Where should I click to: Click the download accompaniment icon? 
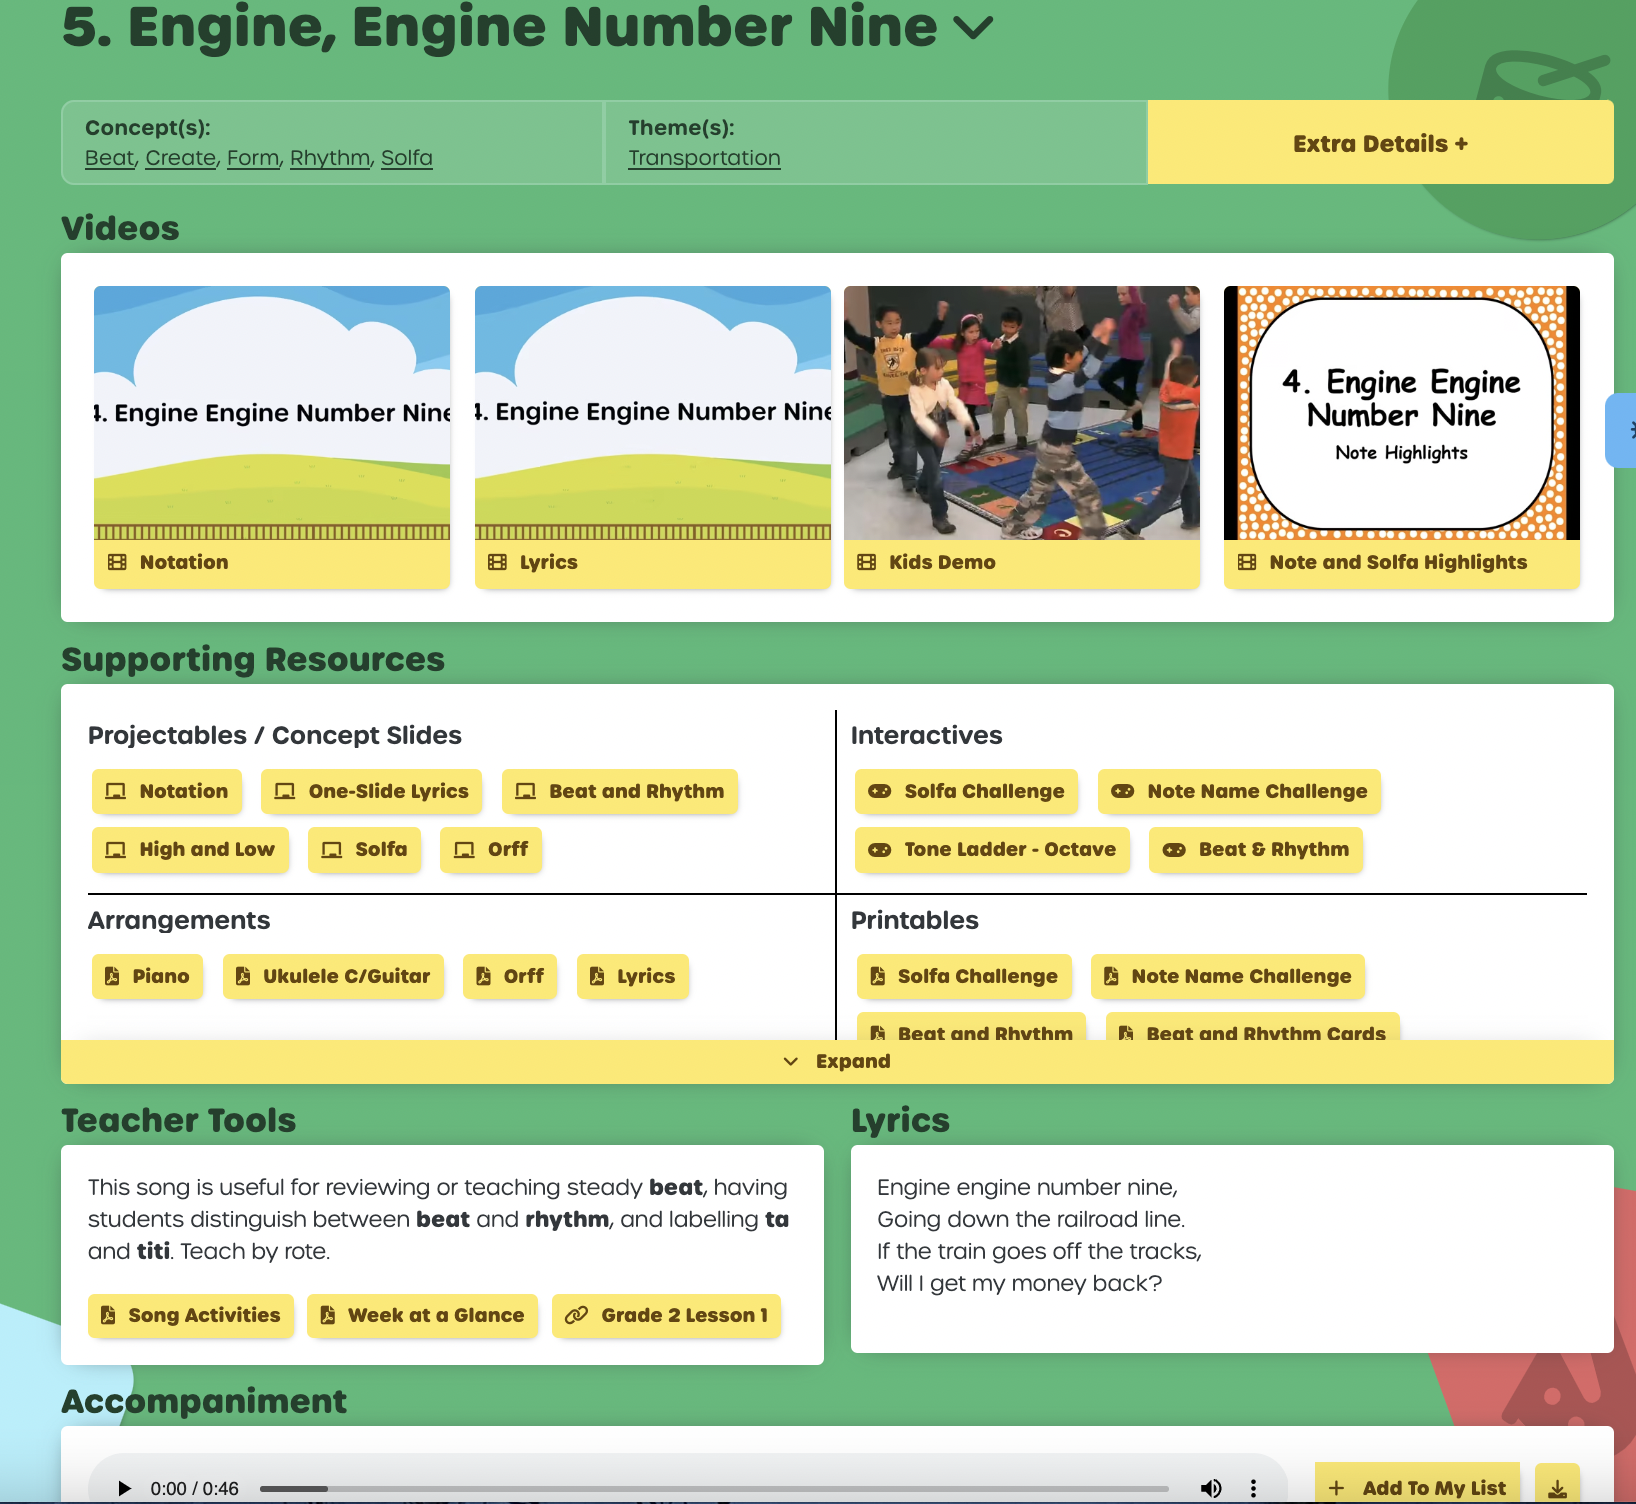click(1557, 1488)
